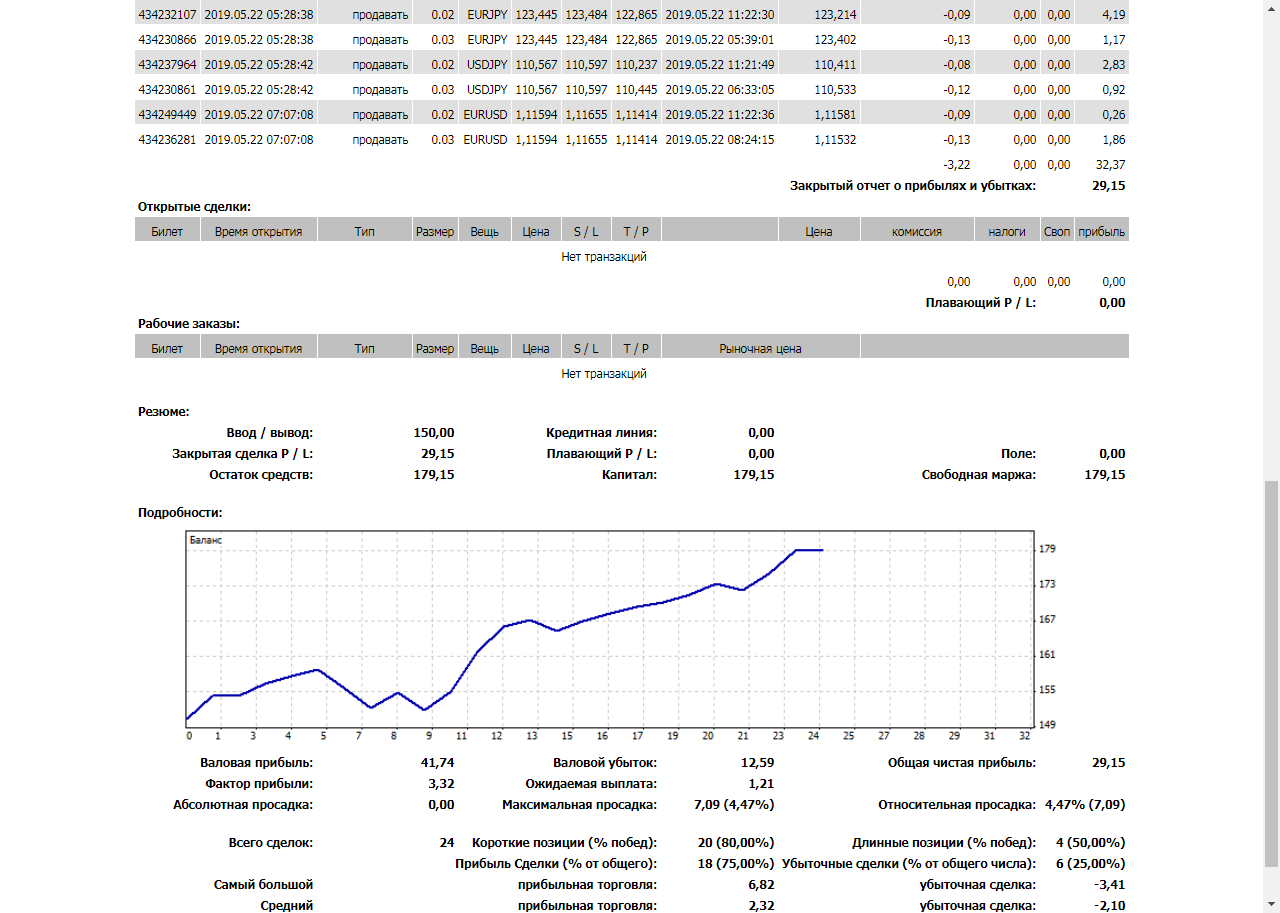Click the 'прибыль' column header
This screenshot has height=913, width=1280.
1101,232
